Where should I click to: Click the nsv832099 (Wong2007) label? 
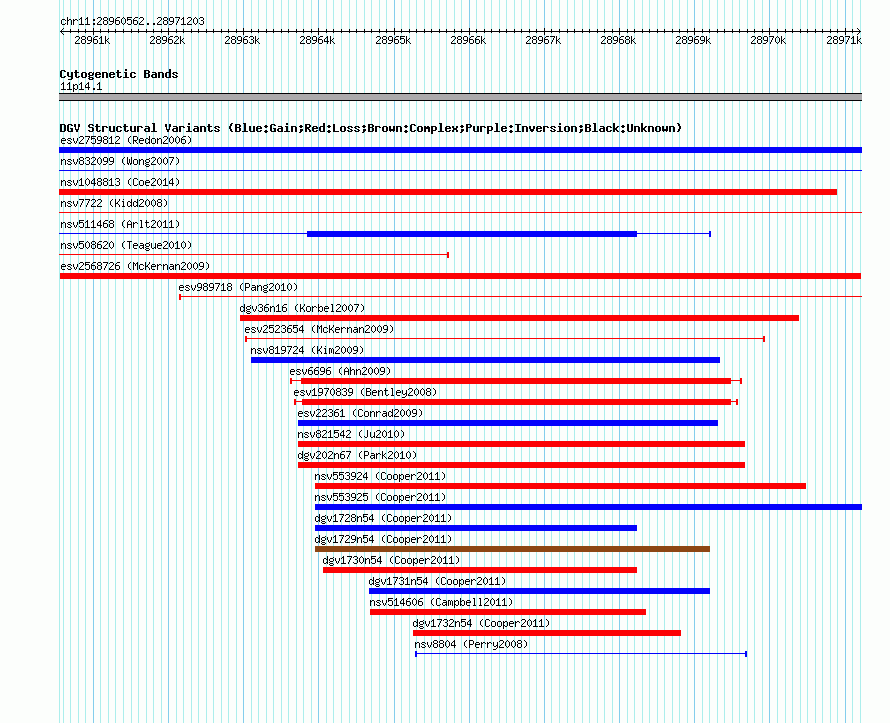[120, 161]
